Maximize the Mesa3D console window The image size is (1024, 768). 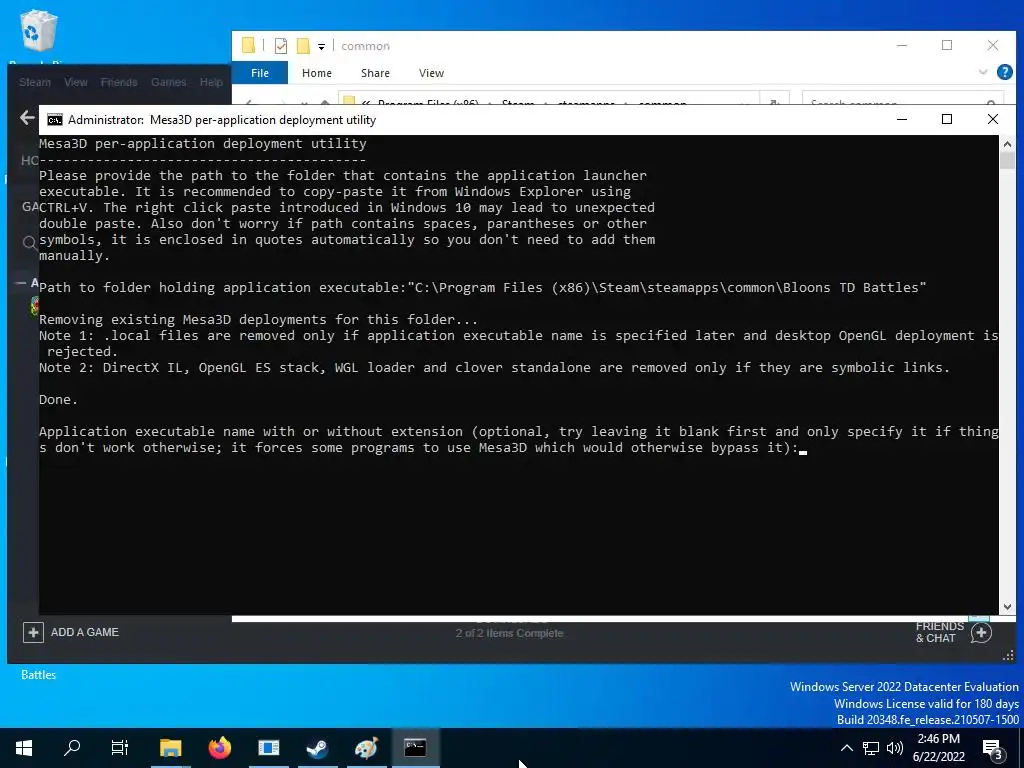(947, 120)
